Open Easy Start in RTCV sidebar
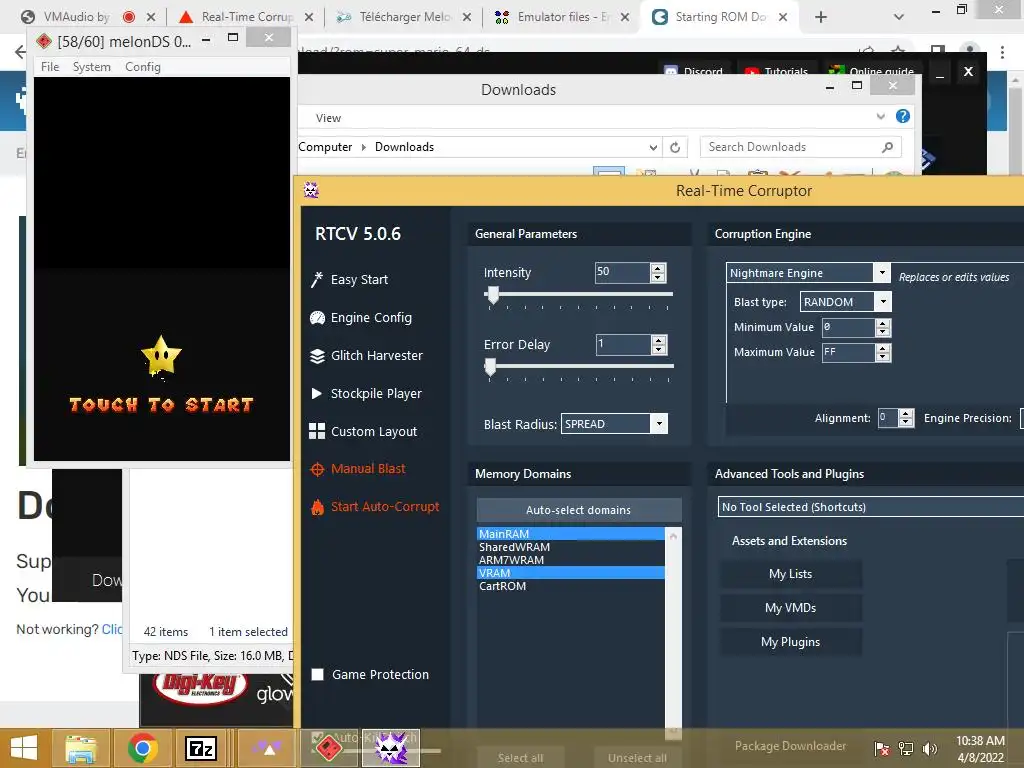1024x768 pixels. tap(350, 280)
